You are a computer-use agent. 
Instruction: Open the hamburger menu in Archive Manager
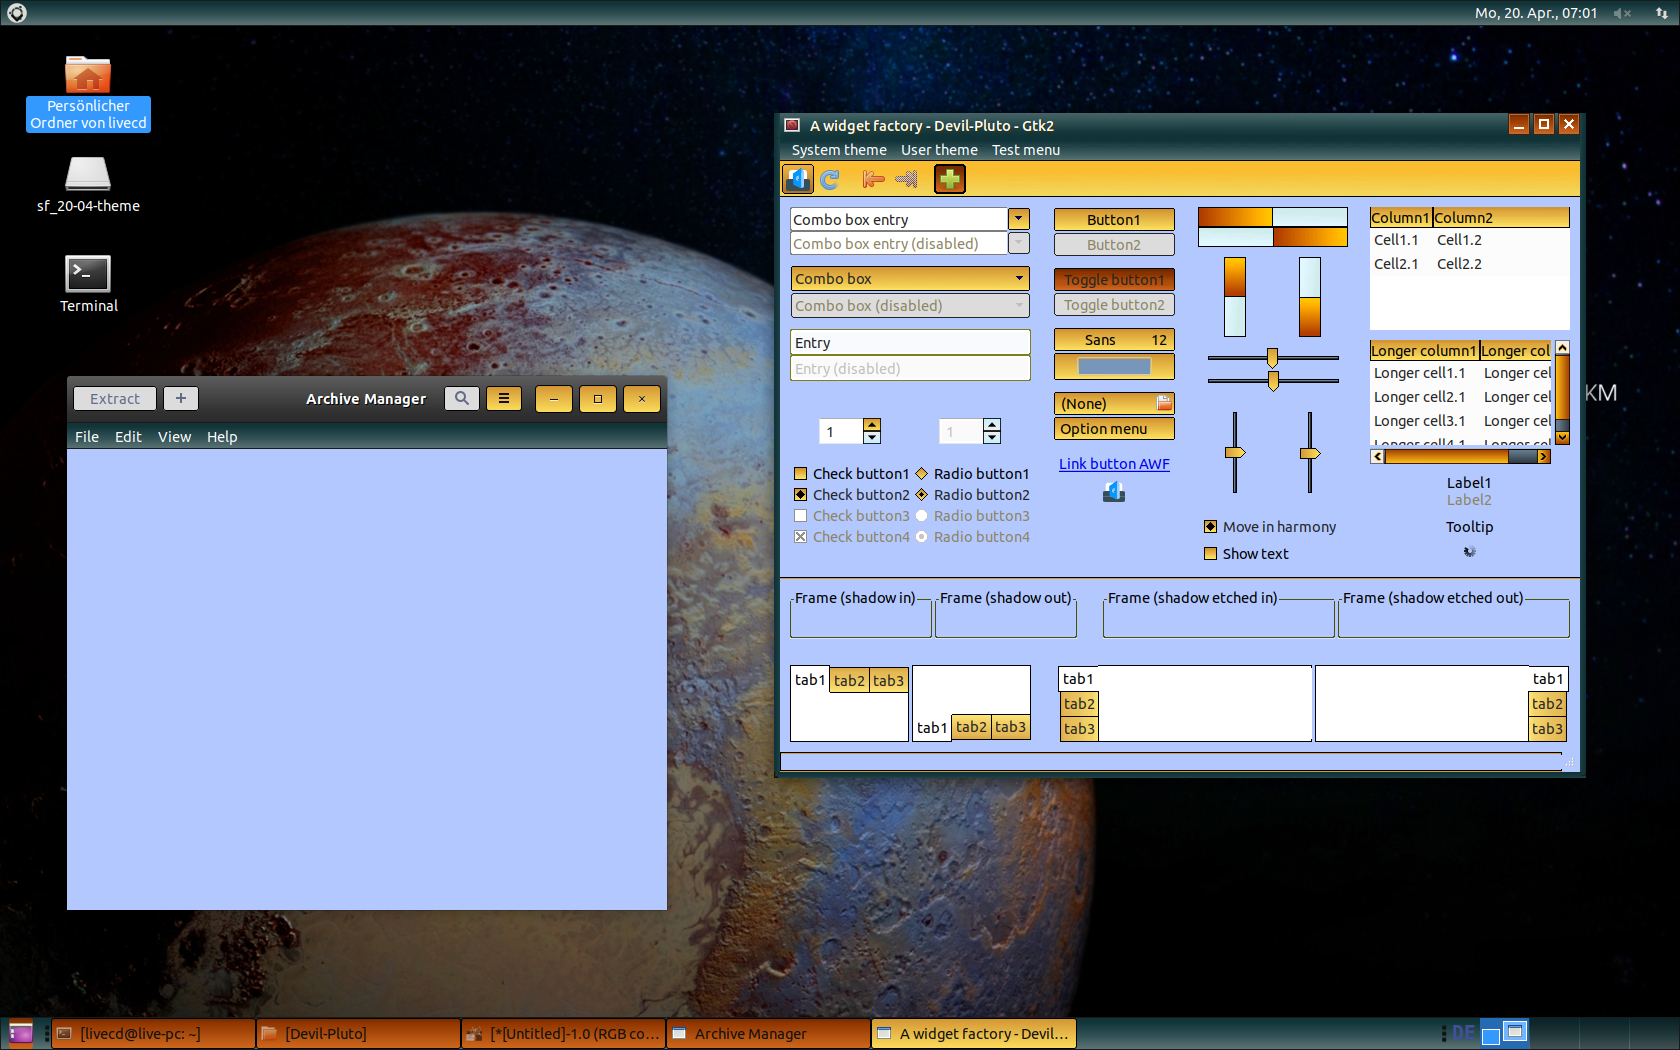(504, 398)
